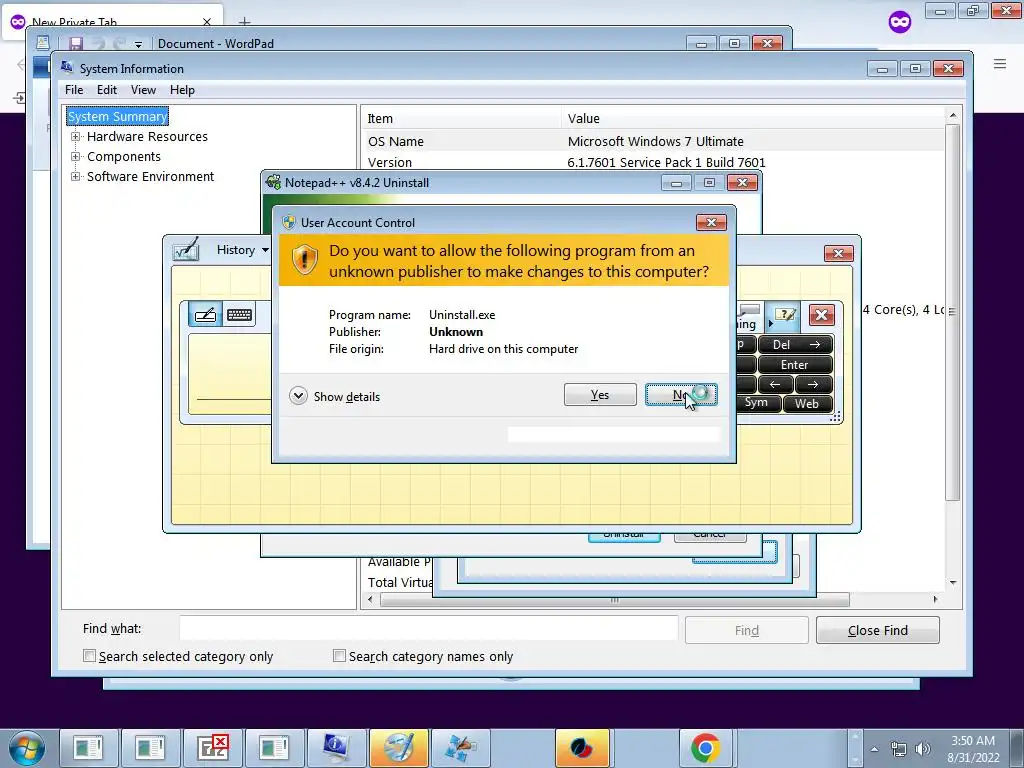Select the OS Name row

pos(652,141)
